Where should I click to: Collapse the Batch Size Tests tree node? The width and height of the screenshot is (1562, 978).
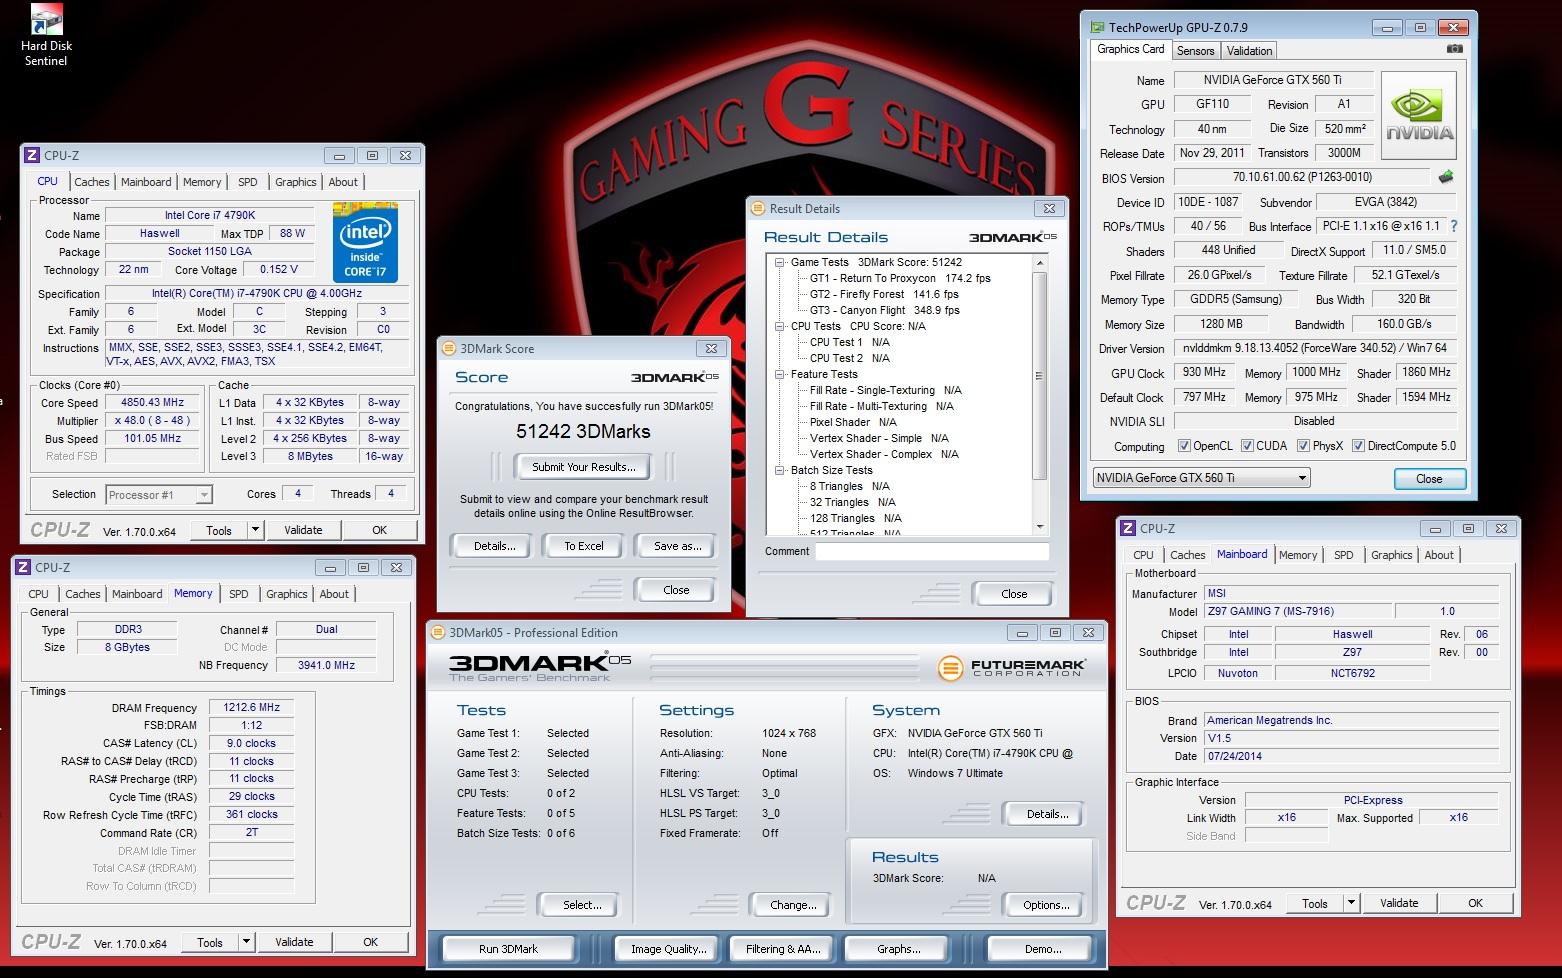780,470
